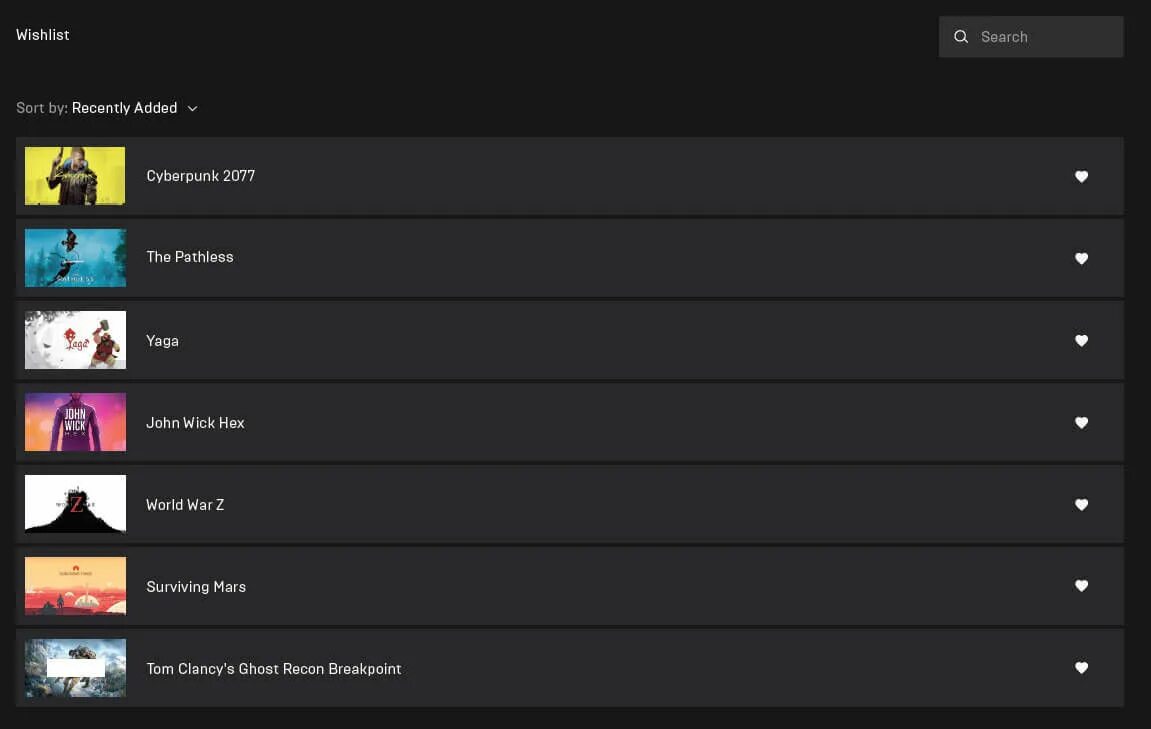1151x729 pixels.
Task: Click the Search input field
Action: coord(1031,37)
